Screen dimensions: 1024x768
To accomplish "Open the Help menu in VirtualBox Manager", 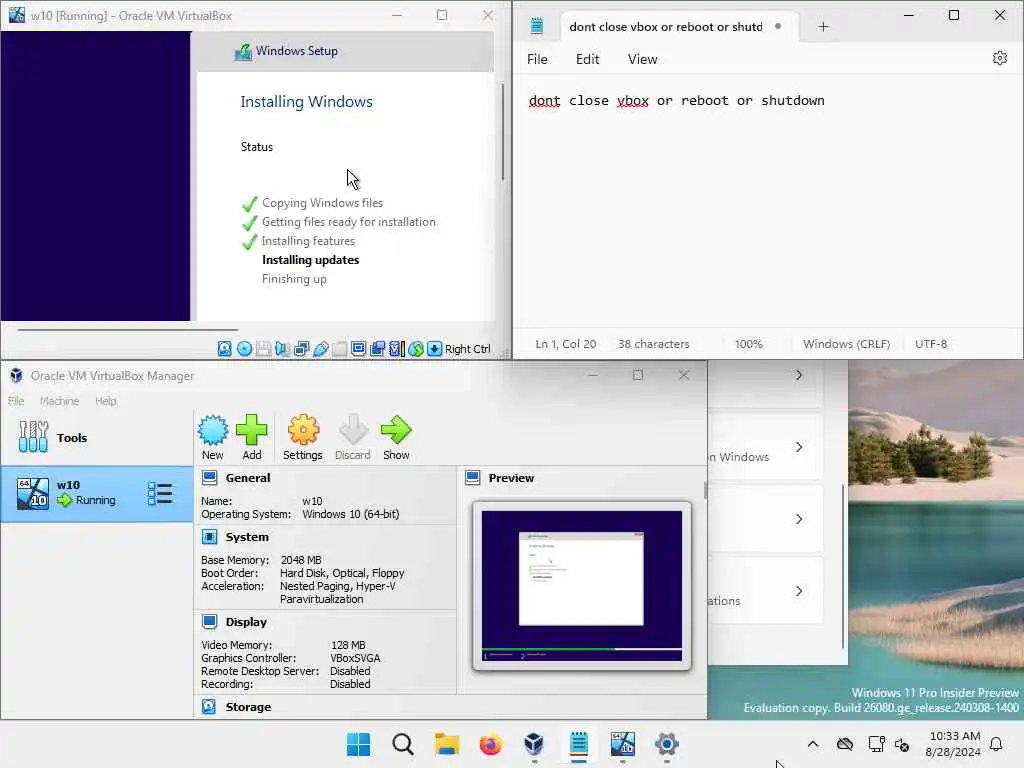I will (x=106, y=401).
